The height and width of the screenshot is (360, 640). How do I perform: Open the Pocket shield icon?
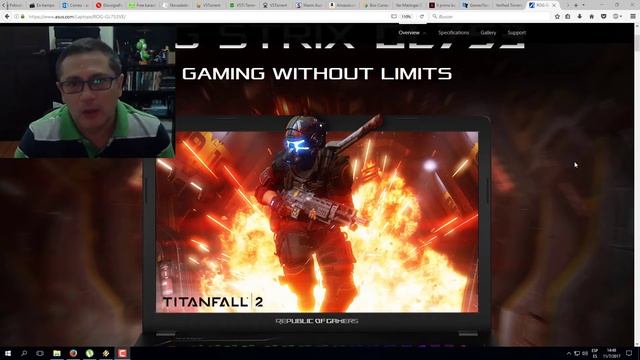(604, 16)
